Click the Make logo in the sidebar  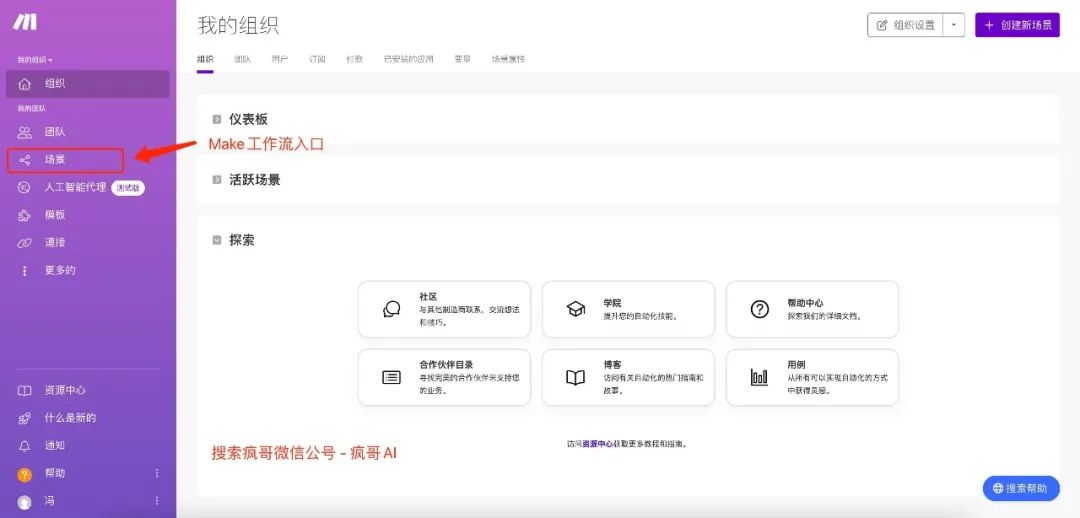[25, 22]
